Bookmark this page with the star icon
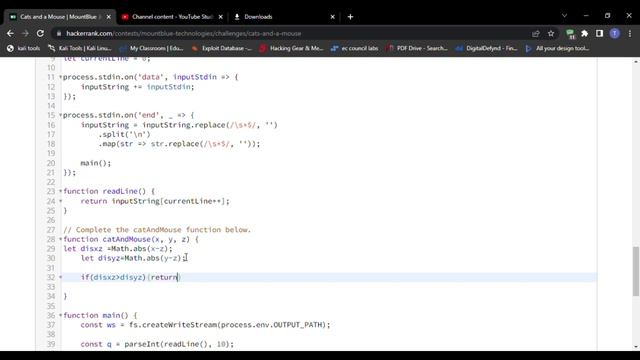Screen dimensions: 640x360 [551, 33]
